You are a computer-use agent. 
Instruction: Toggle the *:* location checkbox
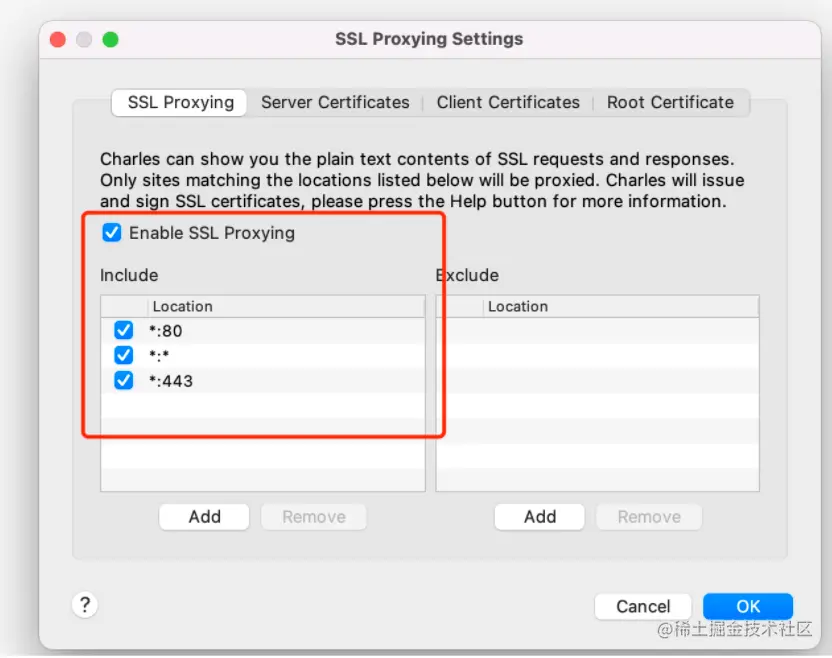coord(124,355)
